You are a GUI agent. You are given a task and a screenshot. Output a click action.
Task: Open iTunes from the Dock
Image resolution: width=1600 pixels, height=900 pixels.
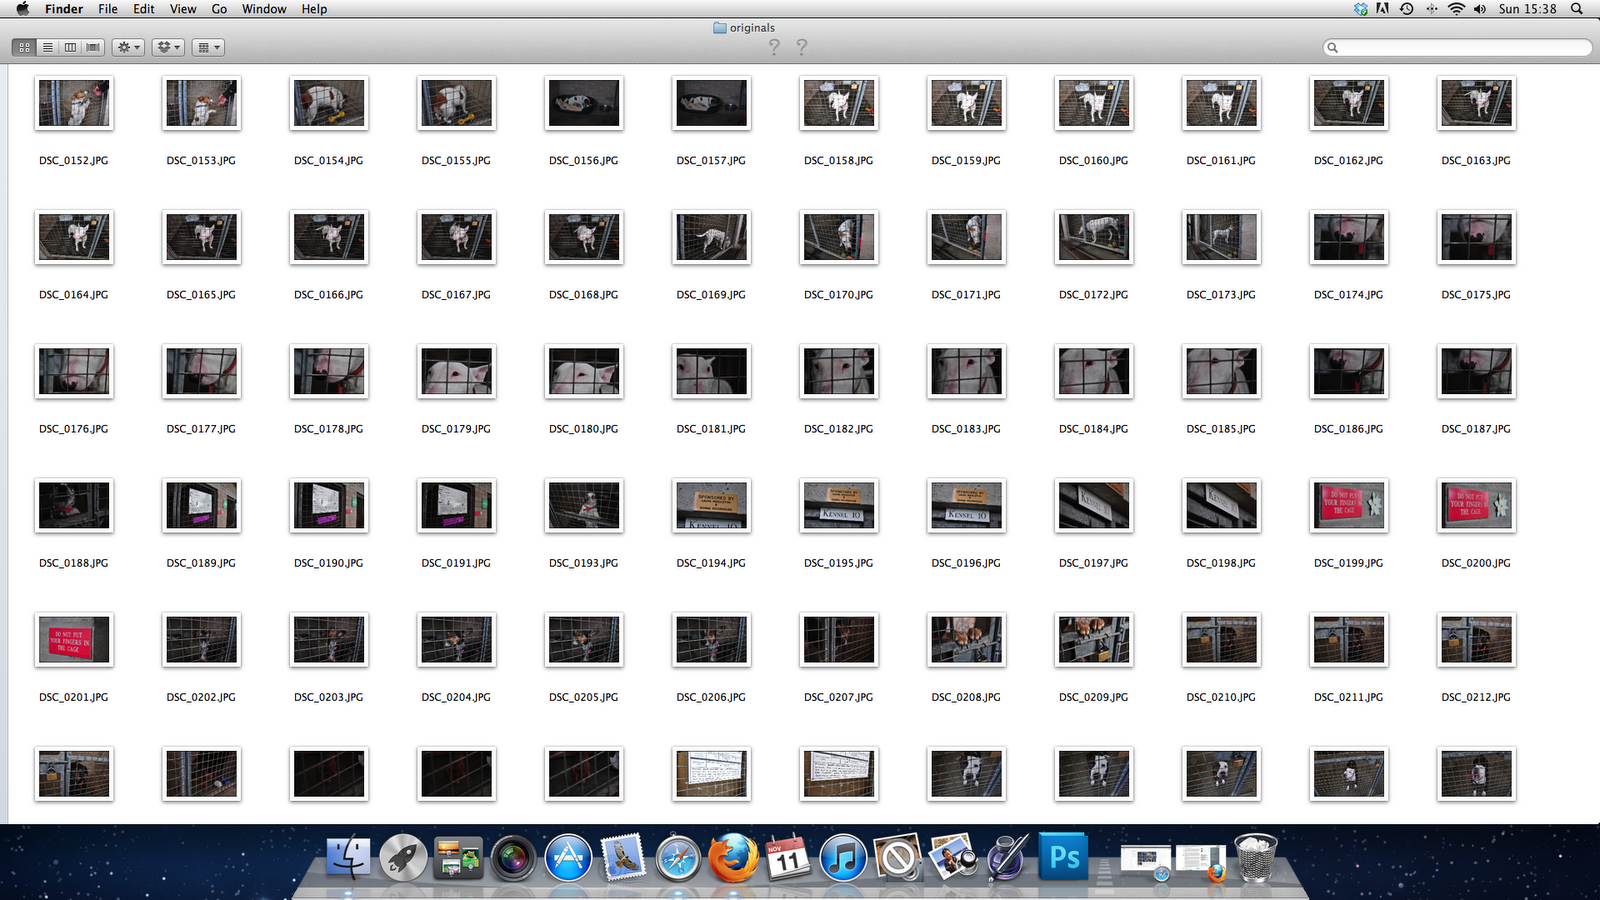[842, 857]
